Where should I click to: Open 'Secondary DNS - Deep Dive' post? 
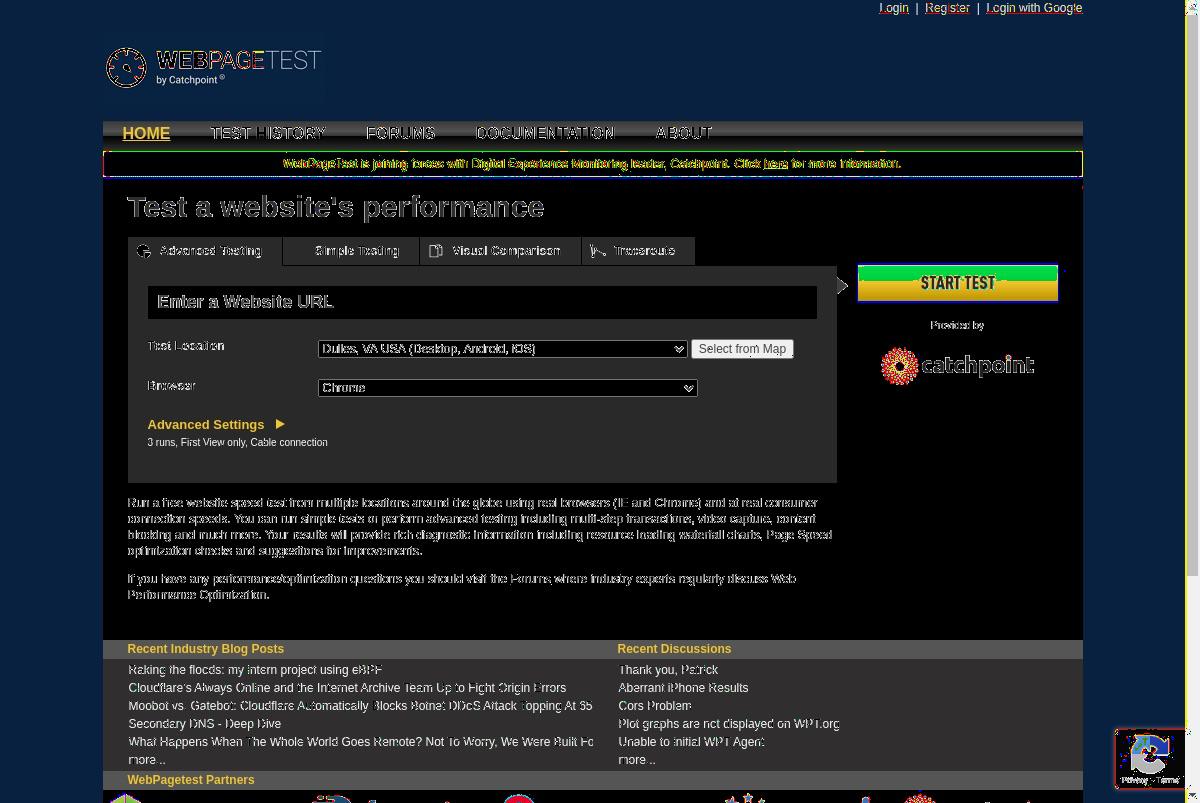205,724
